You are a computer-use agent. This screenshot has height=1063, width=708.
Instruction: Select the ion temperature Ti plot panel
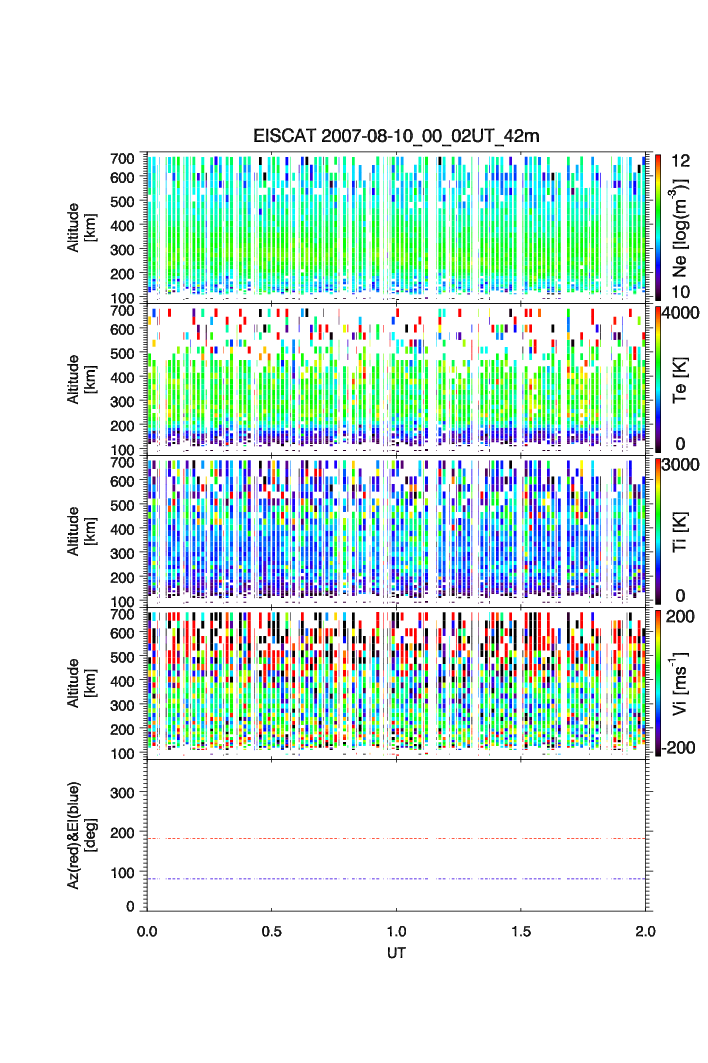tap(396, 530)
